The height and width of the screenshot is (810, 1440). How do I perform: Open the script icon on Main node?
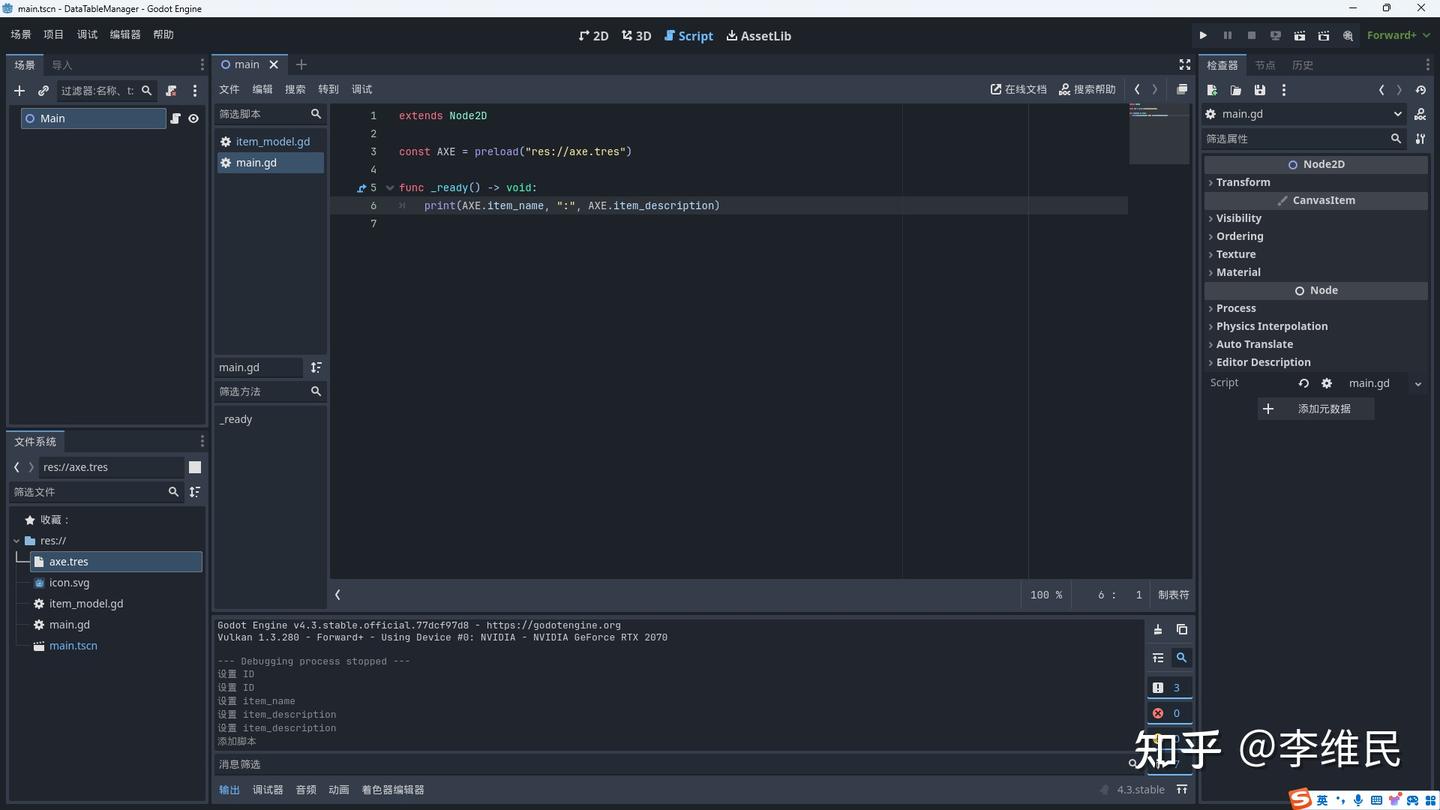point(176,118)
